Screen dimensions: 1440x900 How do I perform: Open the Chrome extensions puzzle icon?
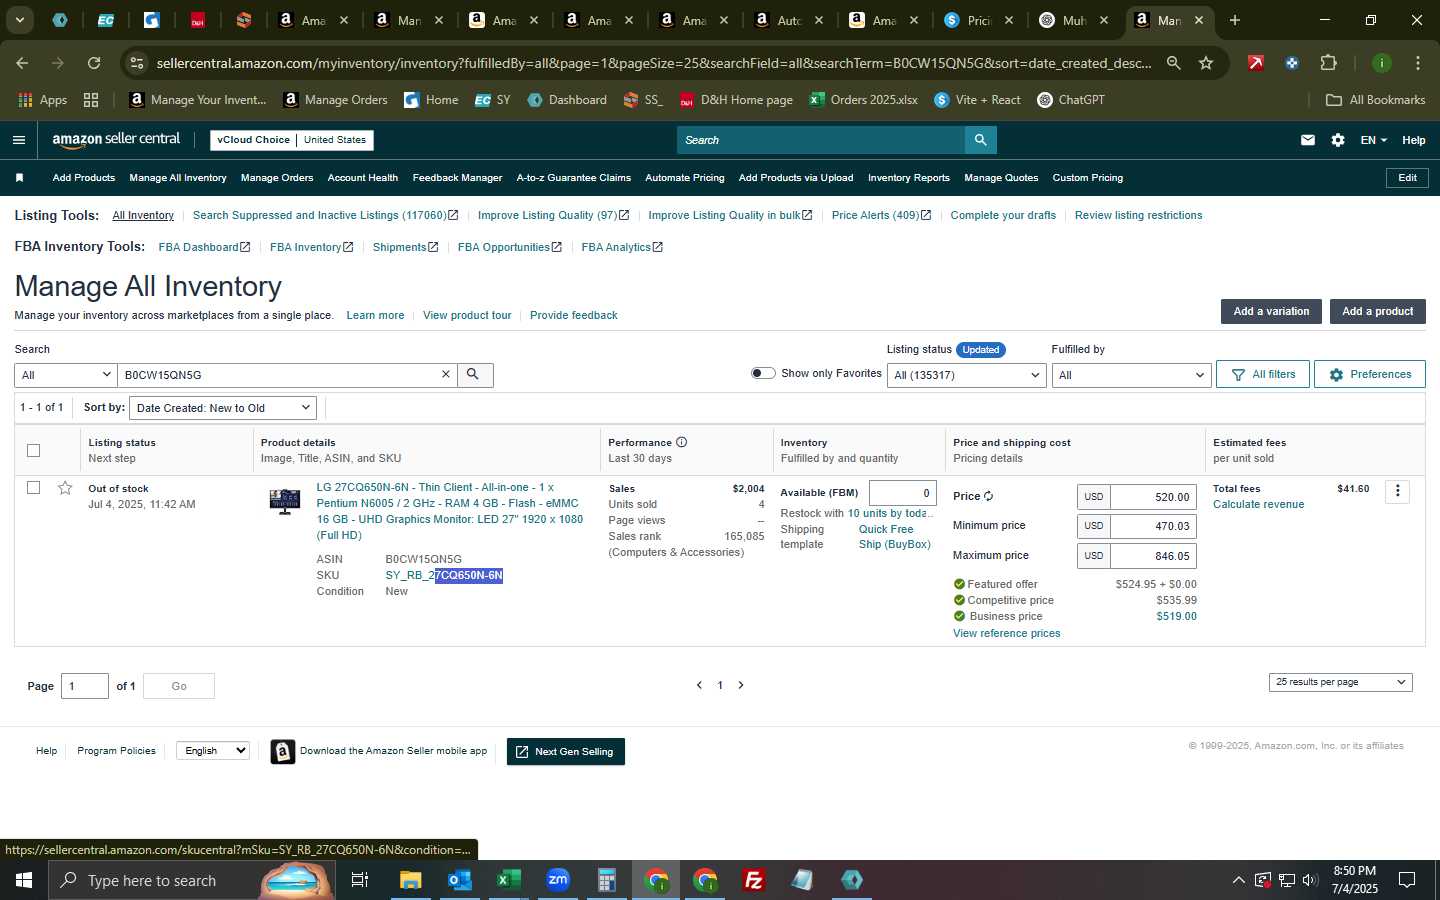1328,63
